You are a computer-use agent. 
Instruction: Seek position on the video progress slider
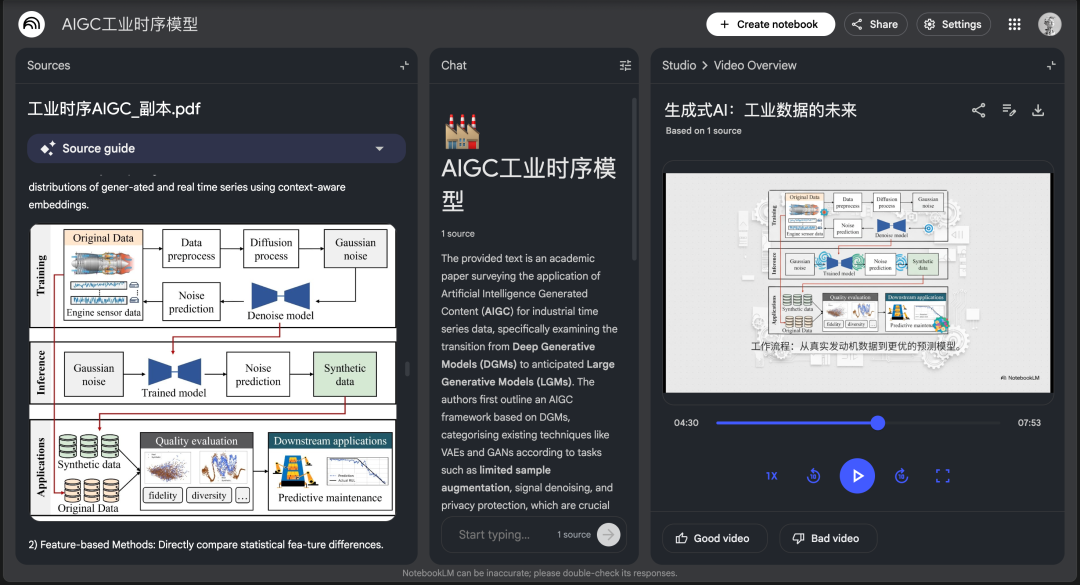(877, 422)
